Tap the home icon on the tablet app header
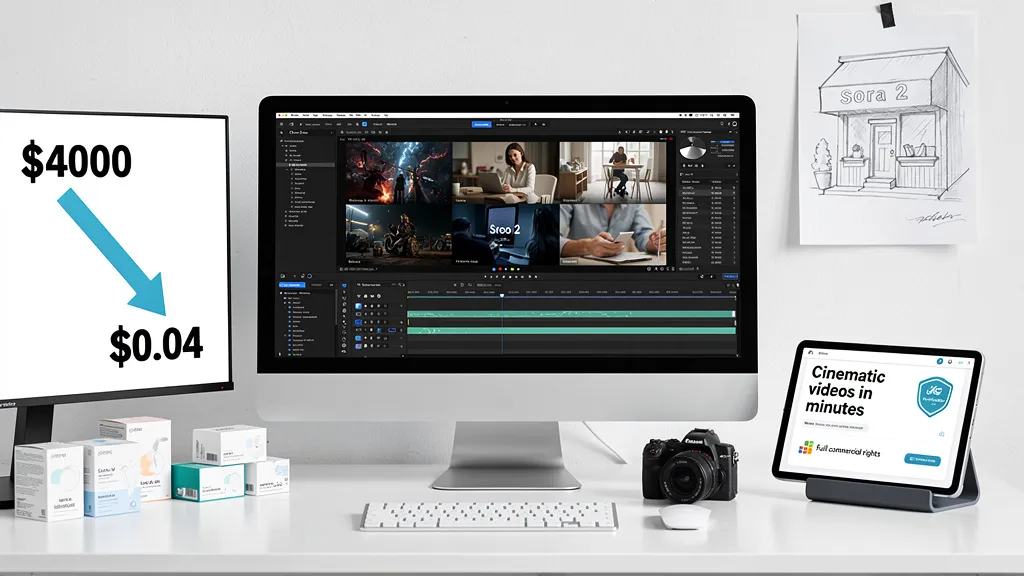This screenshot has width=1024, height=576. point(810,352)
